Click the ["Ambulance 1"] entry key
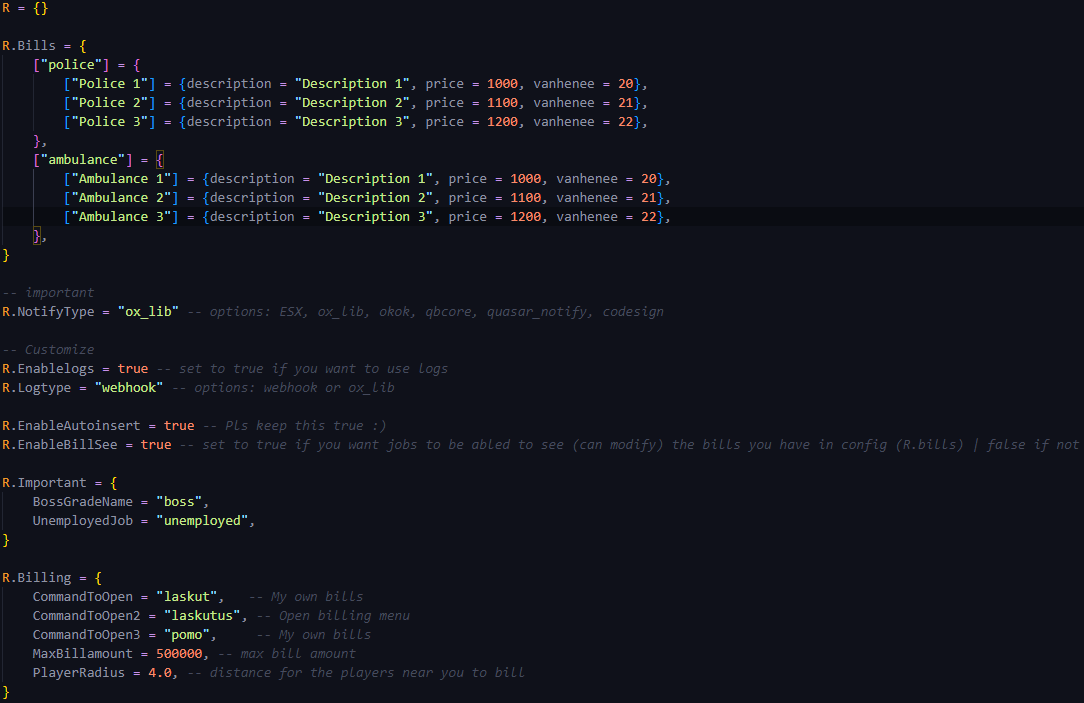This screenshot has width=1084, height=703. pos(121,179)
